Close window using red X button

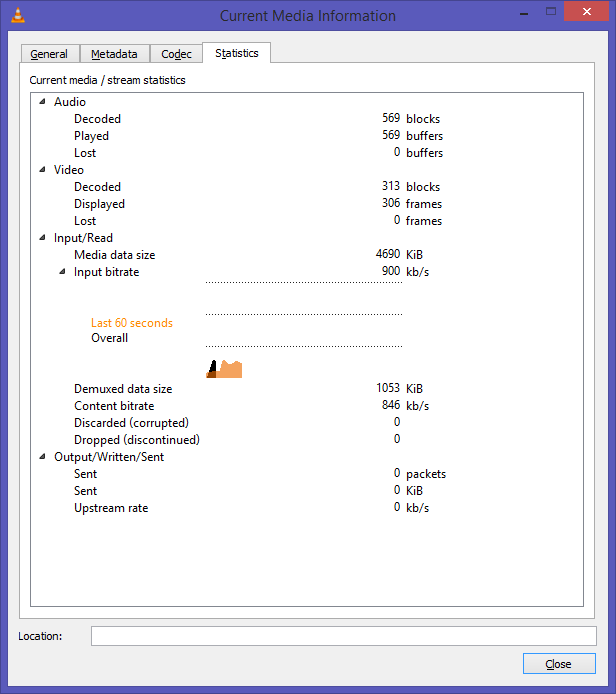click(587, 12)
